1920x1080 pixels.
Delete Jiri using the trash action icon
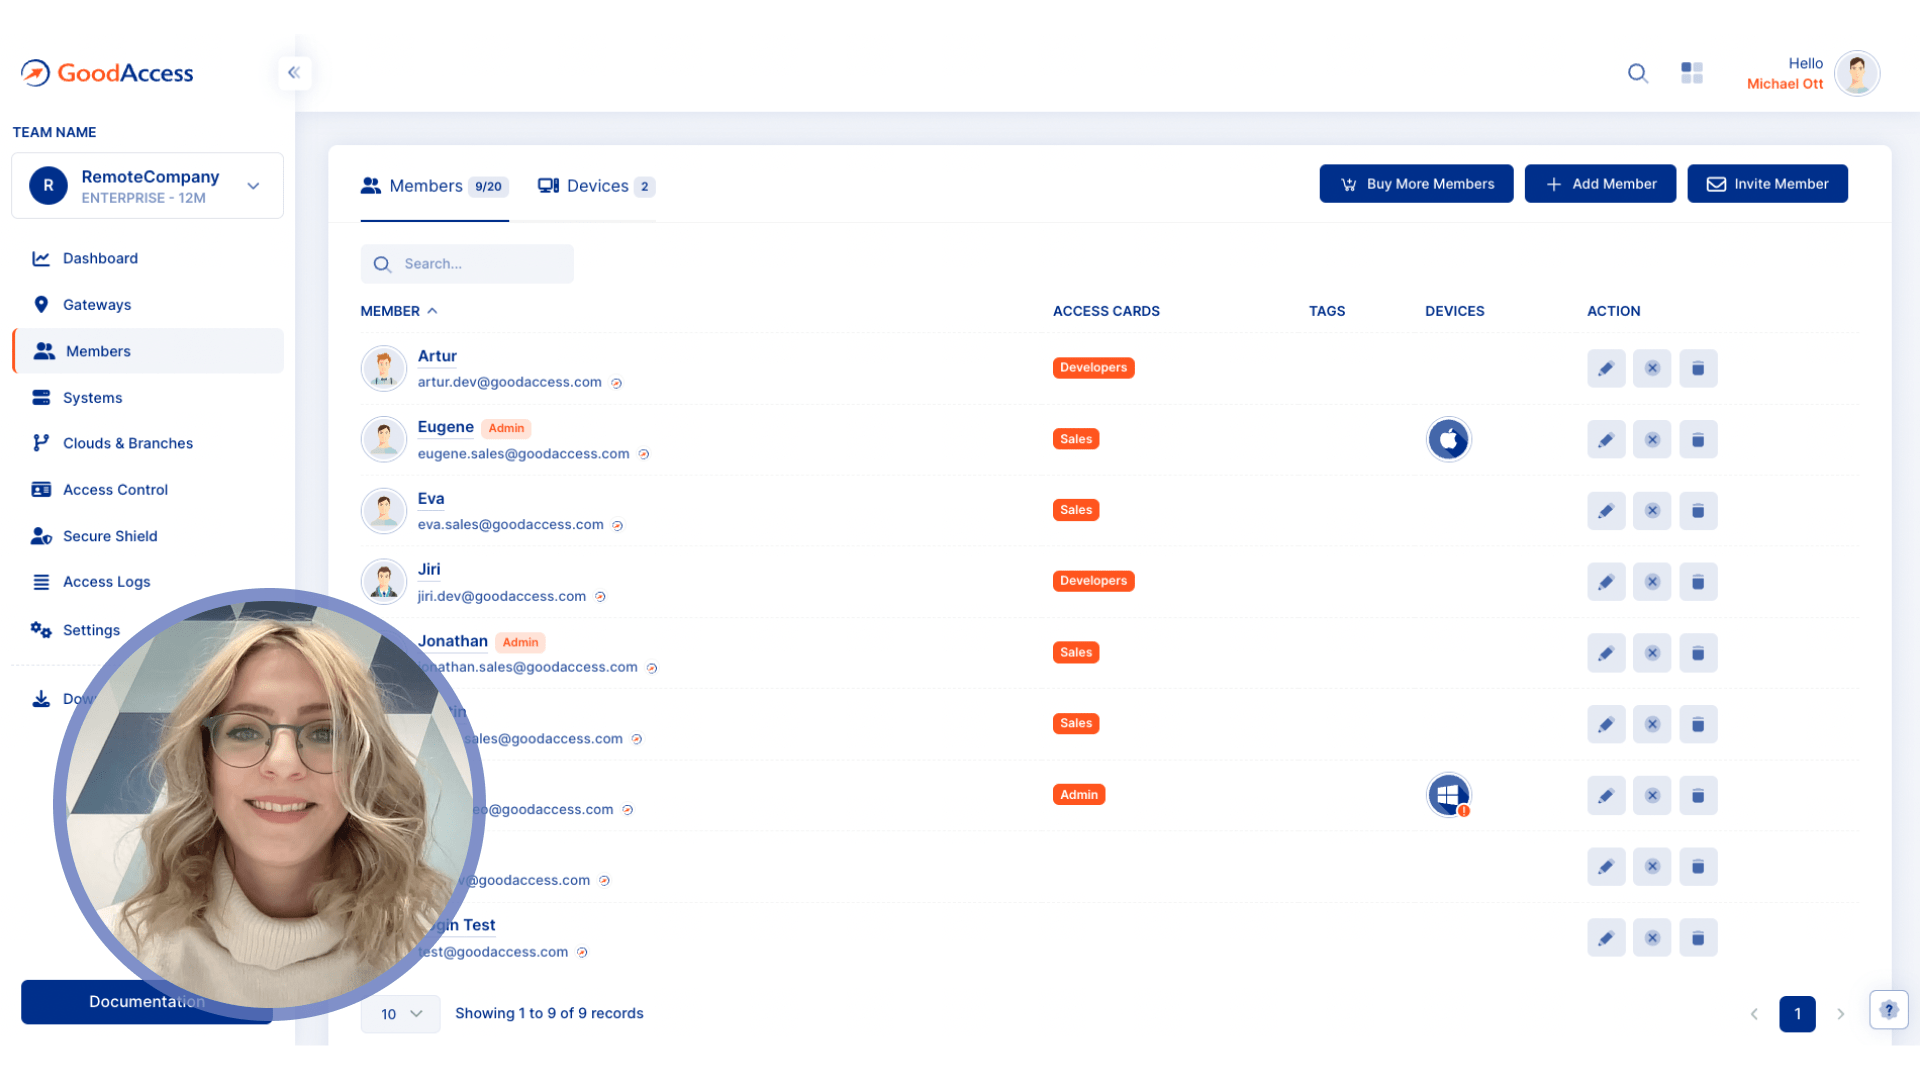pos(1697,581)
